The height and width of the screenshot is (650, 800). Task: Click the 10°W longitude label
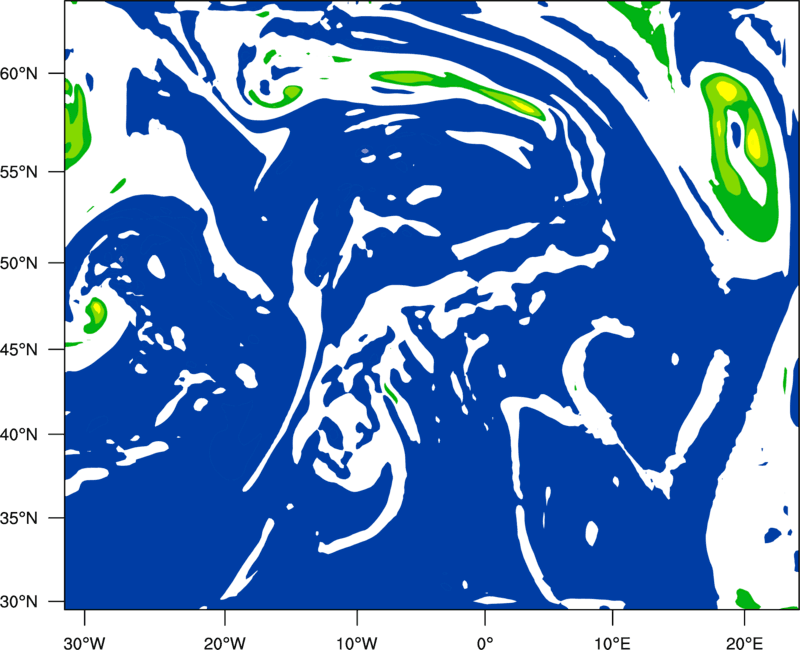tap(356, 643)
